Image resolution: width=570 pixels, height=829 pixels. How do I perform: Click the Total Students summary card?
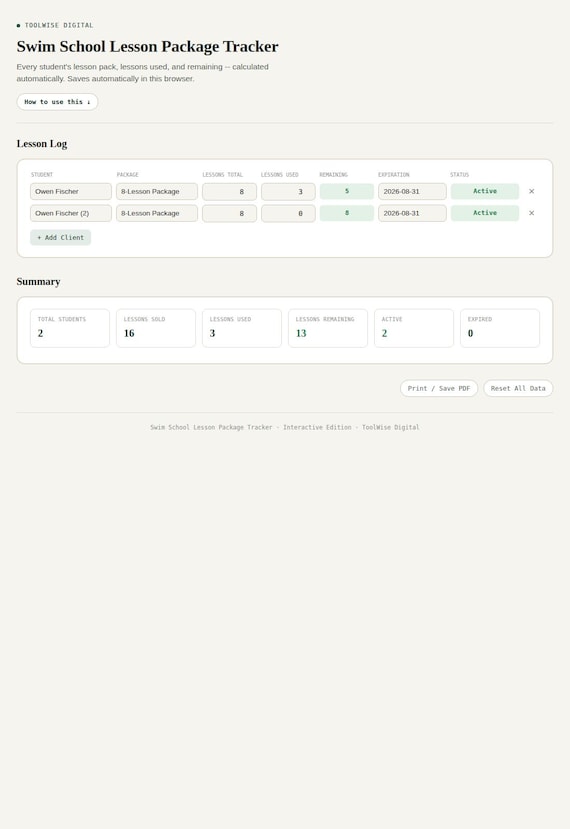tap(70, 328)
